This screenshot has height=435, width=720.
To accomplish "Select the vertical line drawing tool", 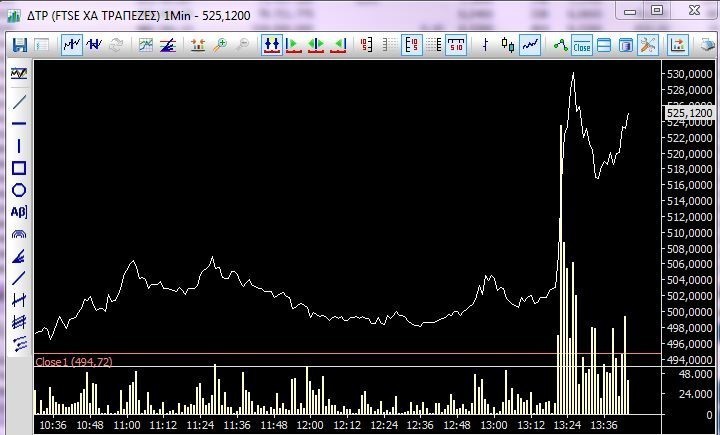I will [x=19, y=146].
